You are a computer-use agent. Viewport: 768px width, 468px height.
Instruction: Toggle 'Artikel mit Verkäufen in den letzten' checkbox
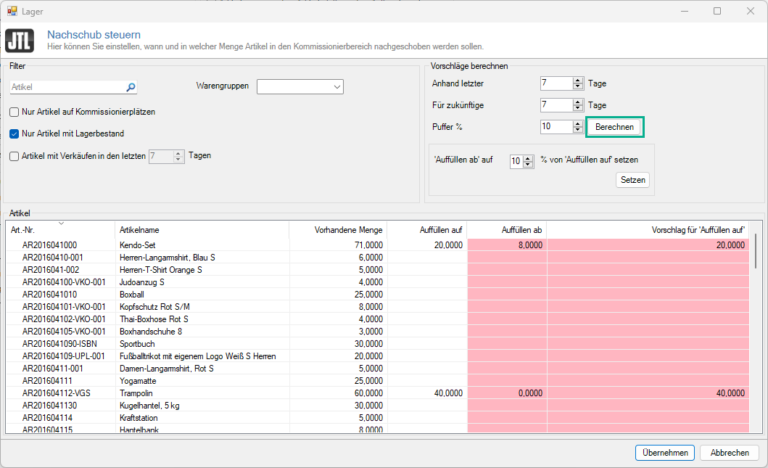[x=14, y=155]
